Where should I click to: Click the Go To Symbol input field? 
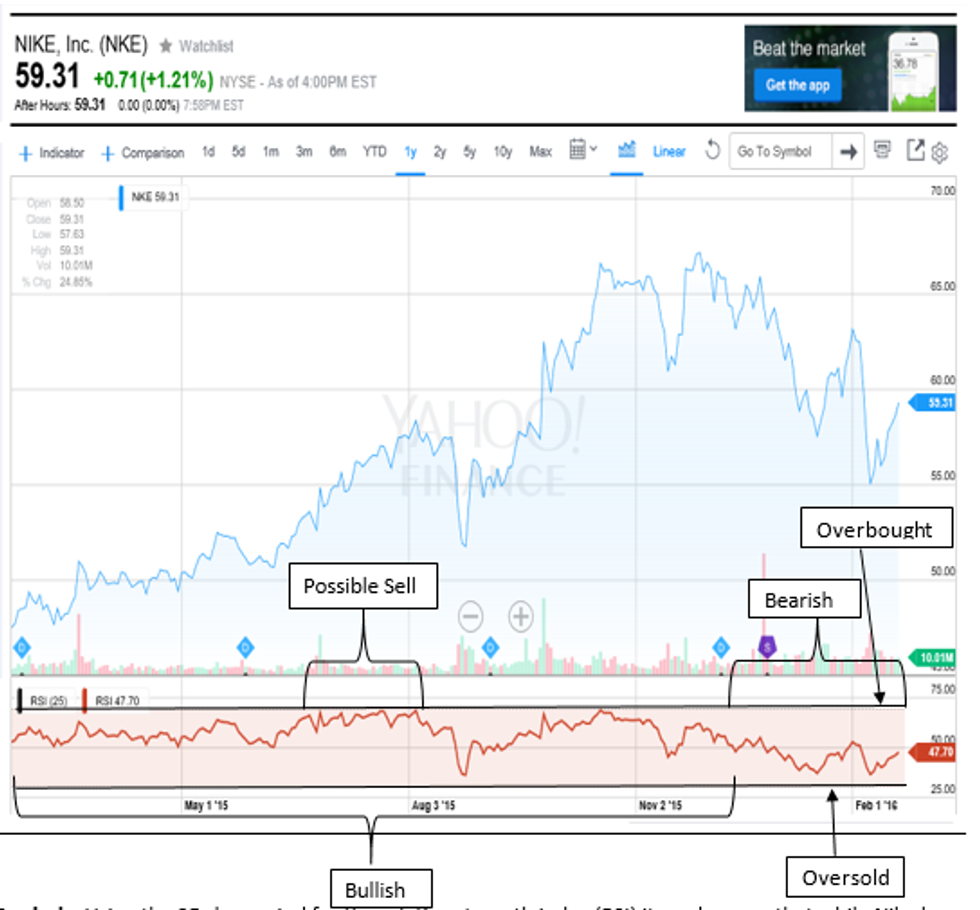click(779, 152)
